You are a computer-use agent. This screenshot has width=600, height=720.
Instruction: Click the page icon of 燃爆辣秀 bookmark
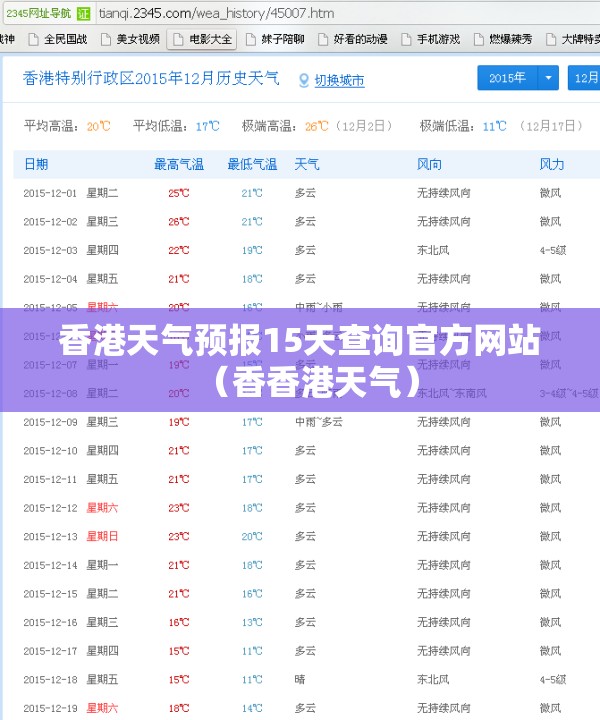[x=478, y=39]
